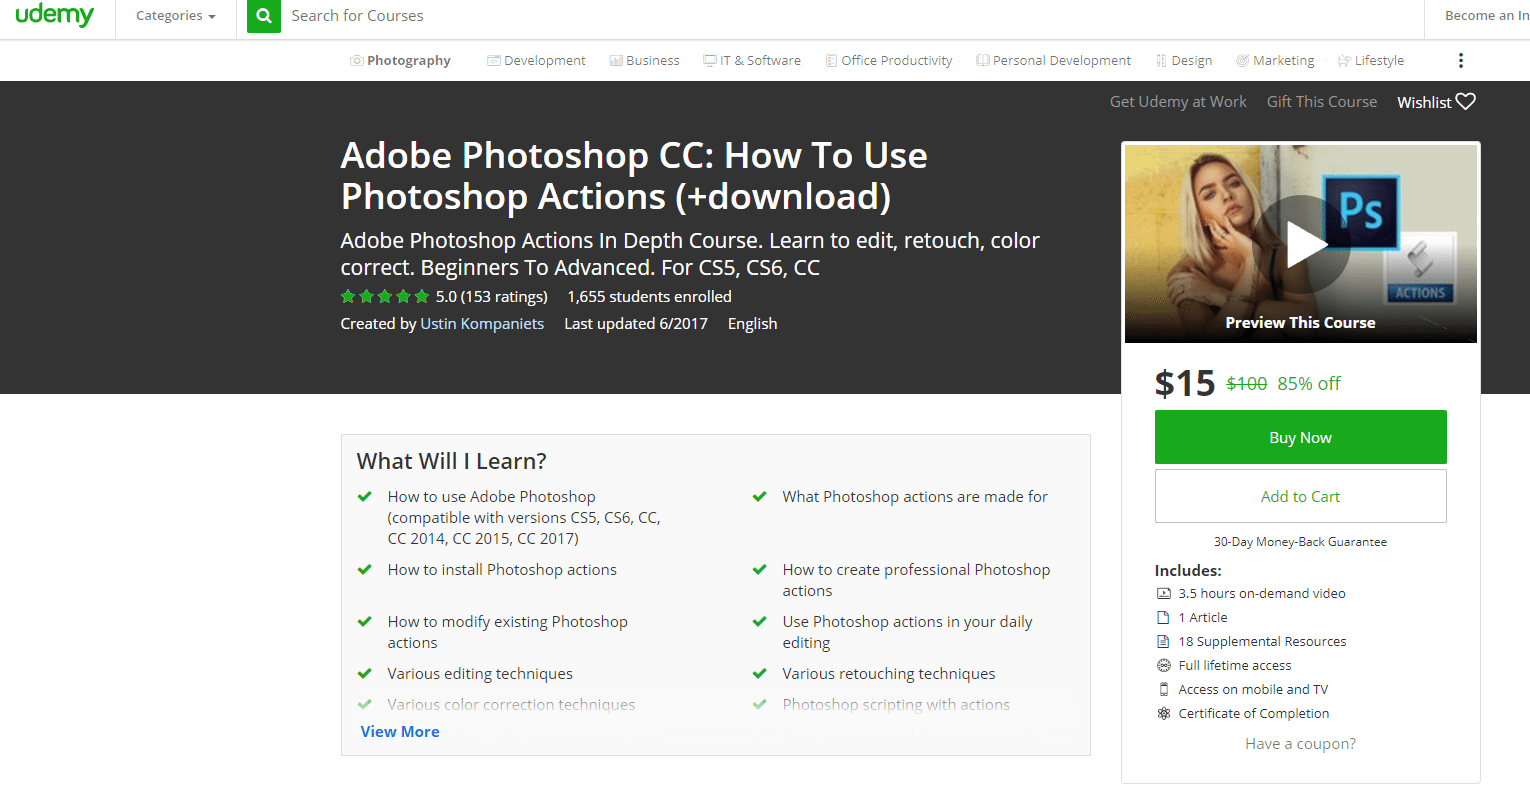The image size is (1530, 797).
Task: Click Have a coupon? link
Action: pos(1300,744)
